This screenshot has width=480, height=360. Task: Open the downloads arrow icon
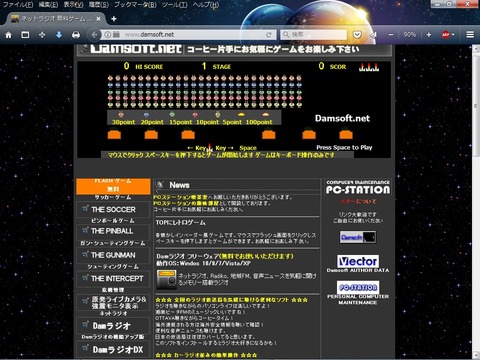click(59, 35)
